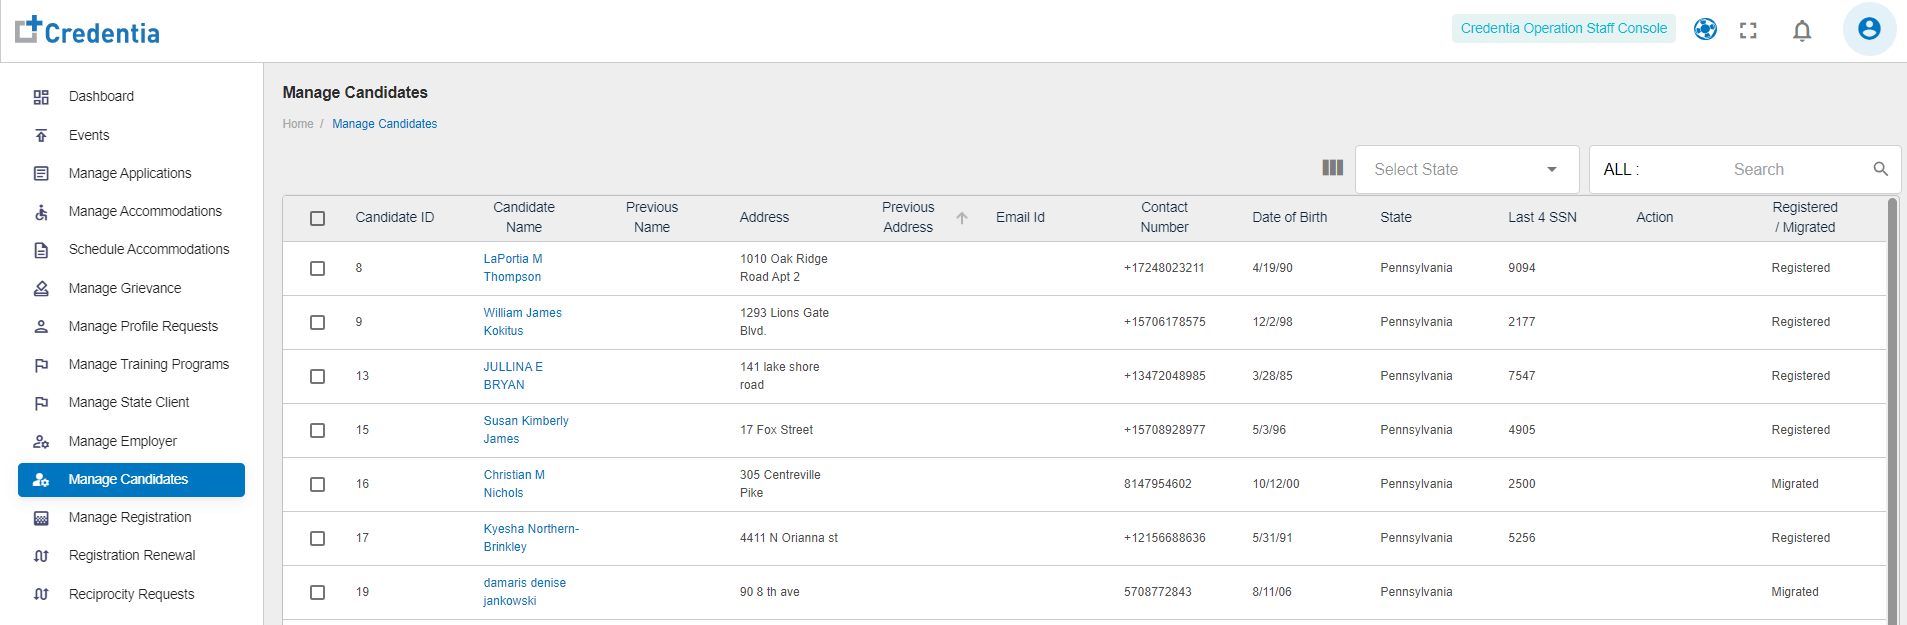Open Manage Applications in sidebar
This screenshot has width=1907, height=625.
coord(129,173)
